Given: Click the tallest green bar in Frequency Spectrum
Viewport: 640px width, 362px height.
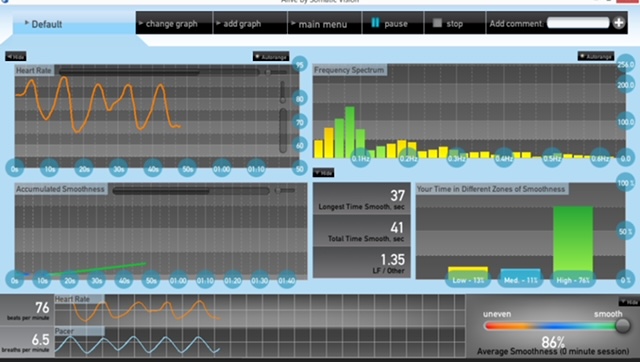Looking at the screenshot, I should [x=349, y=132].
